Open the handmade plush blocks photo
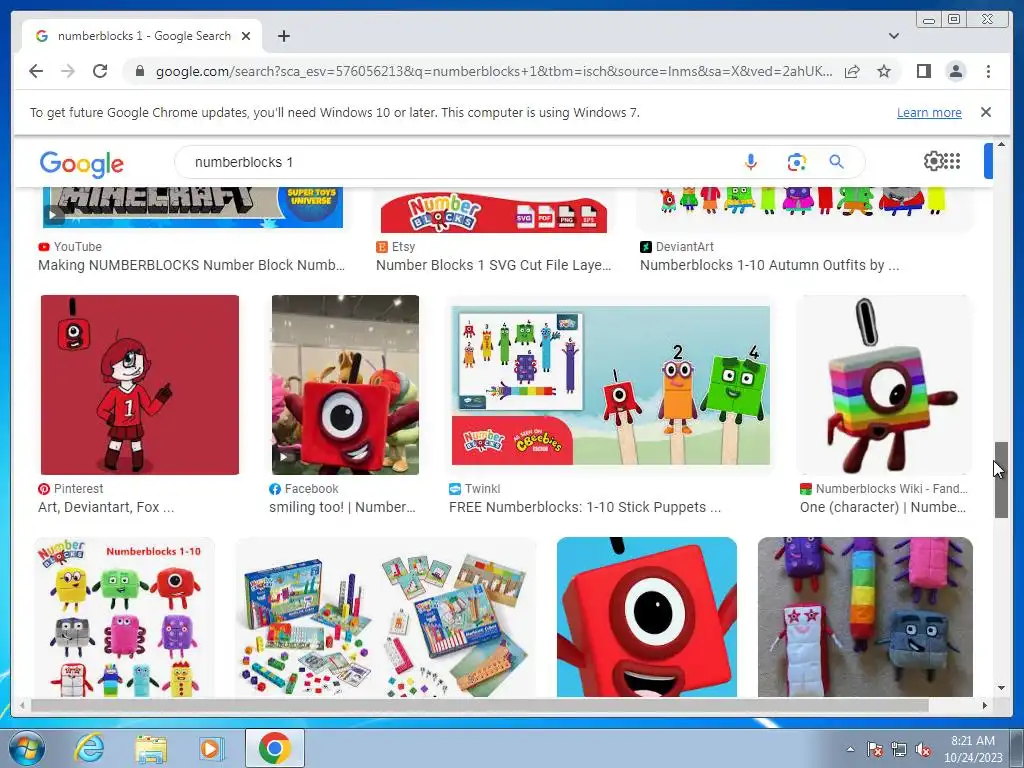 click(x=865, y=616)
